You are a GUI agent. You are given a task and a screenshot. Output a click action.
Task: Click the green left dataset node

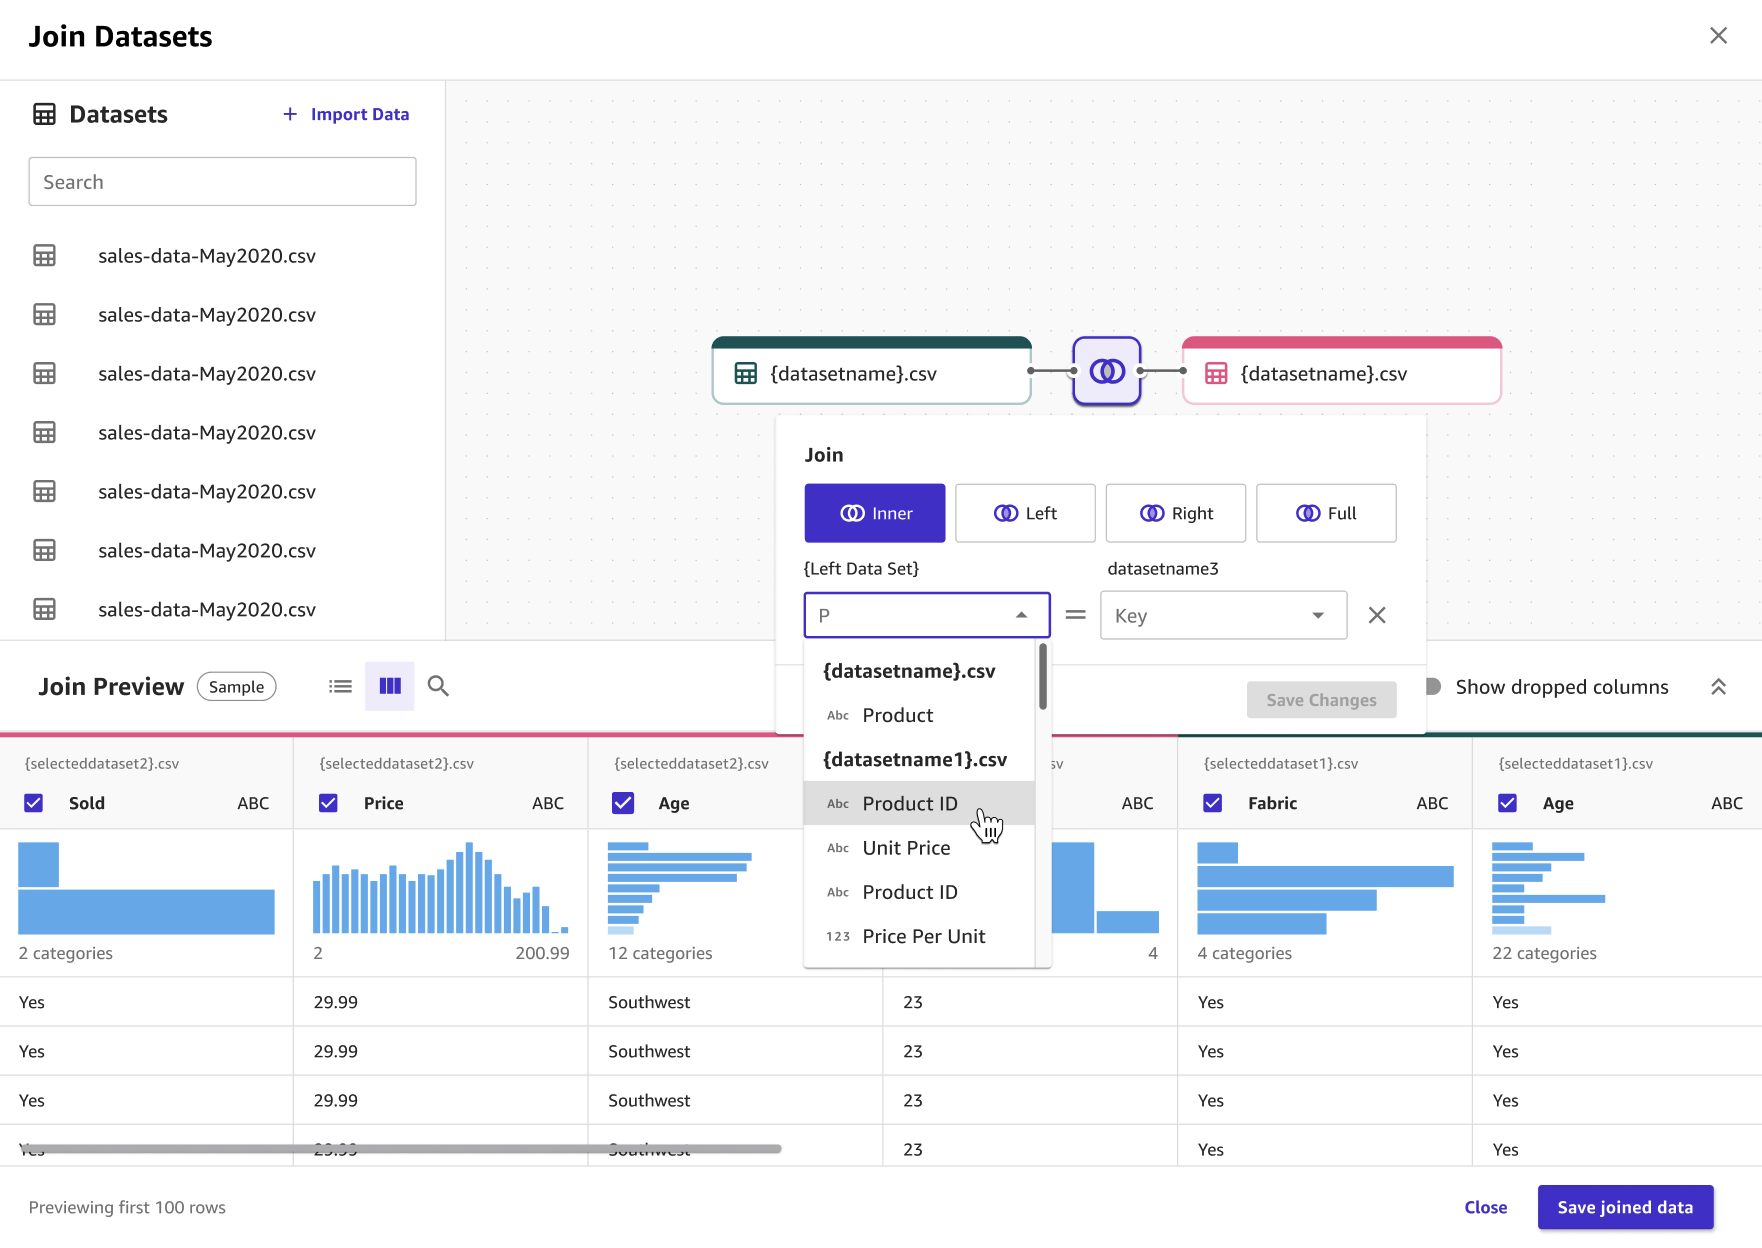[871, 373]
